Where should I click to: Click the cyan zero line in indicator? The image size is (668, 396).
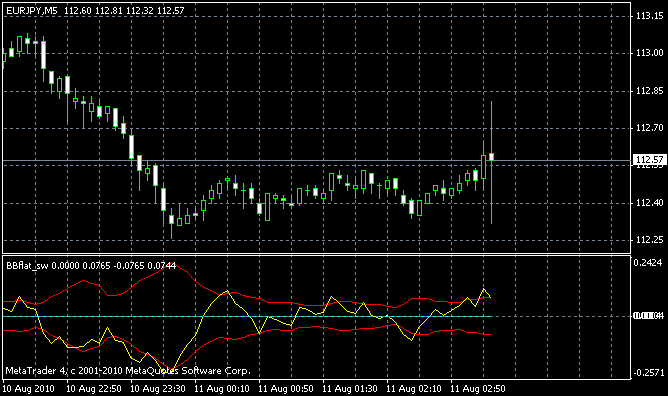coord(247,316)
